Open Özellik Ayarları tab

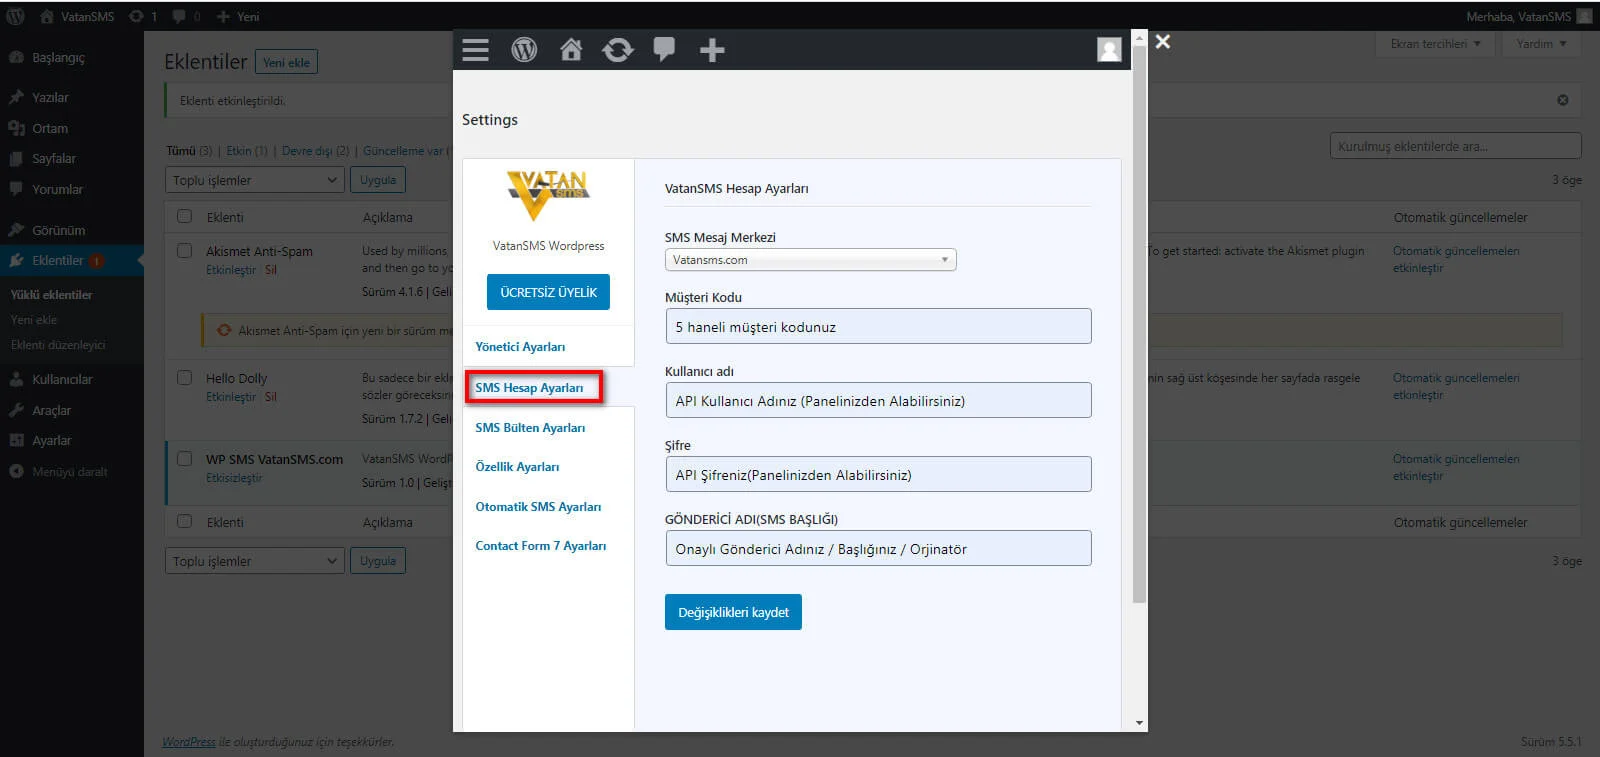click(x=517, y=467)
